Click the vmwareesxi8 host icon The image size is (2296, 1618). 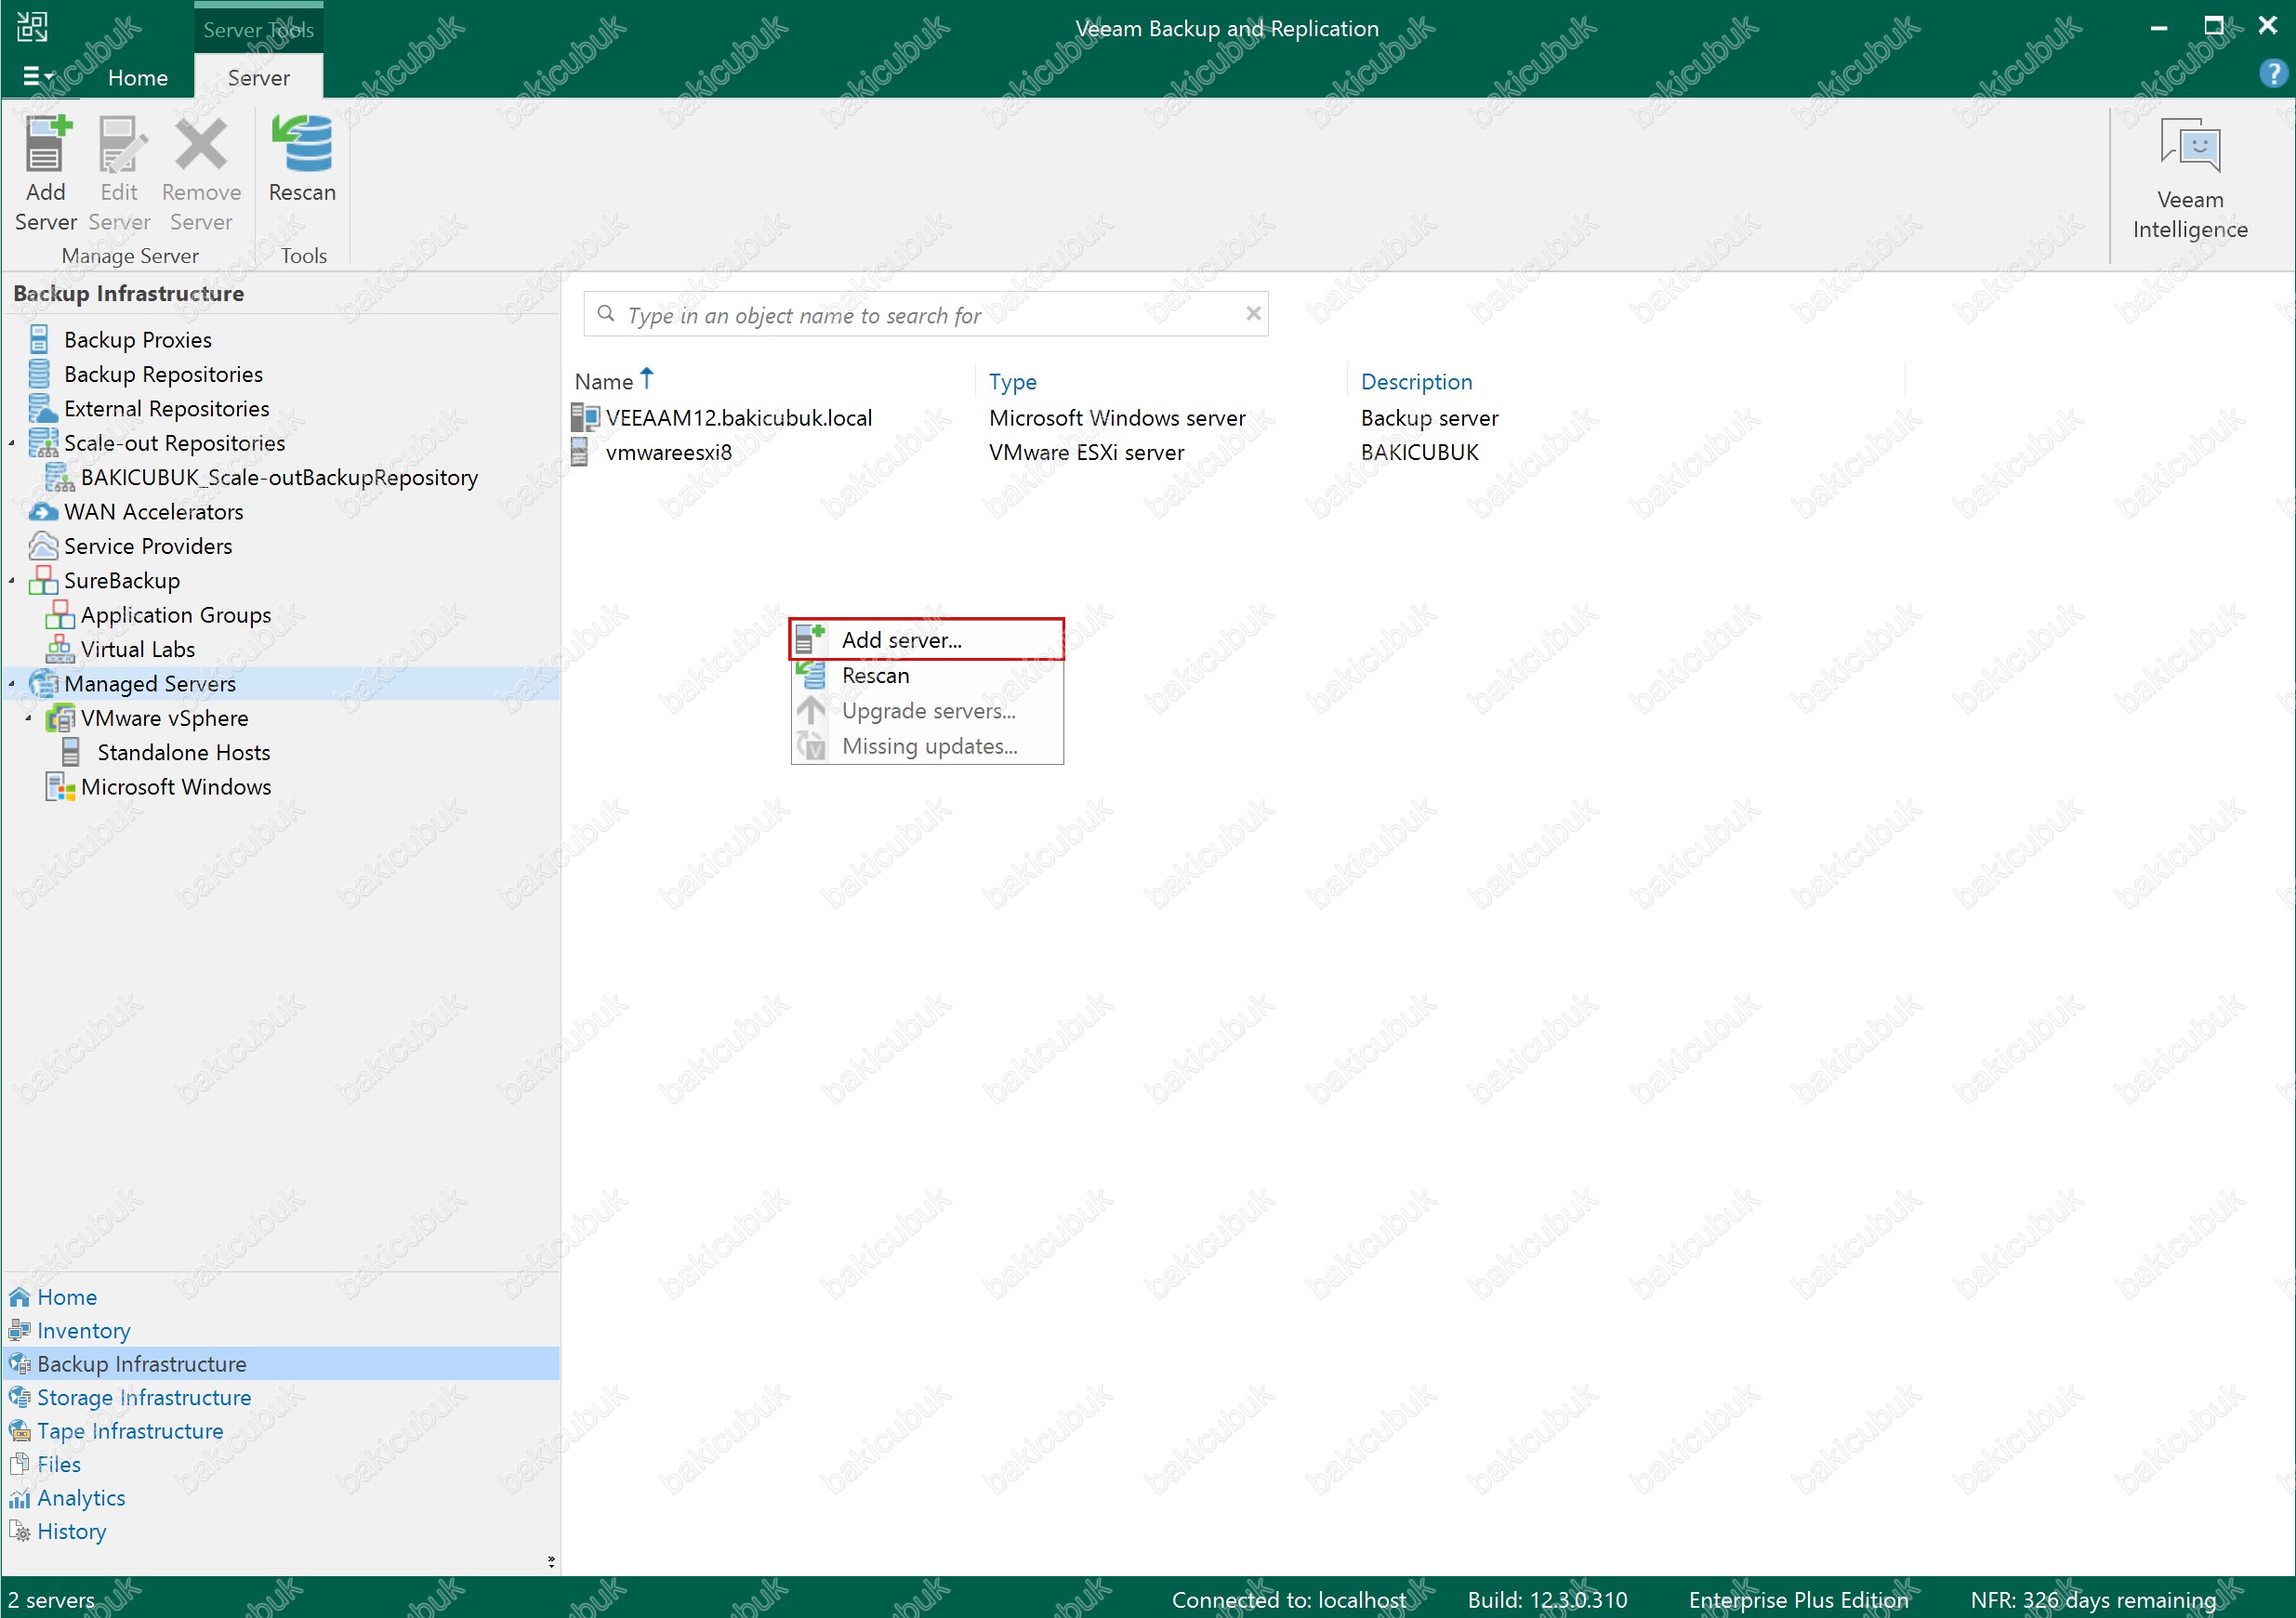(x=579, y=452)
